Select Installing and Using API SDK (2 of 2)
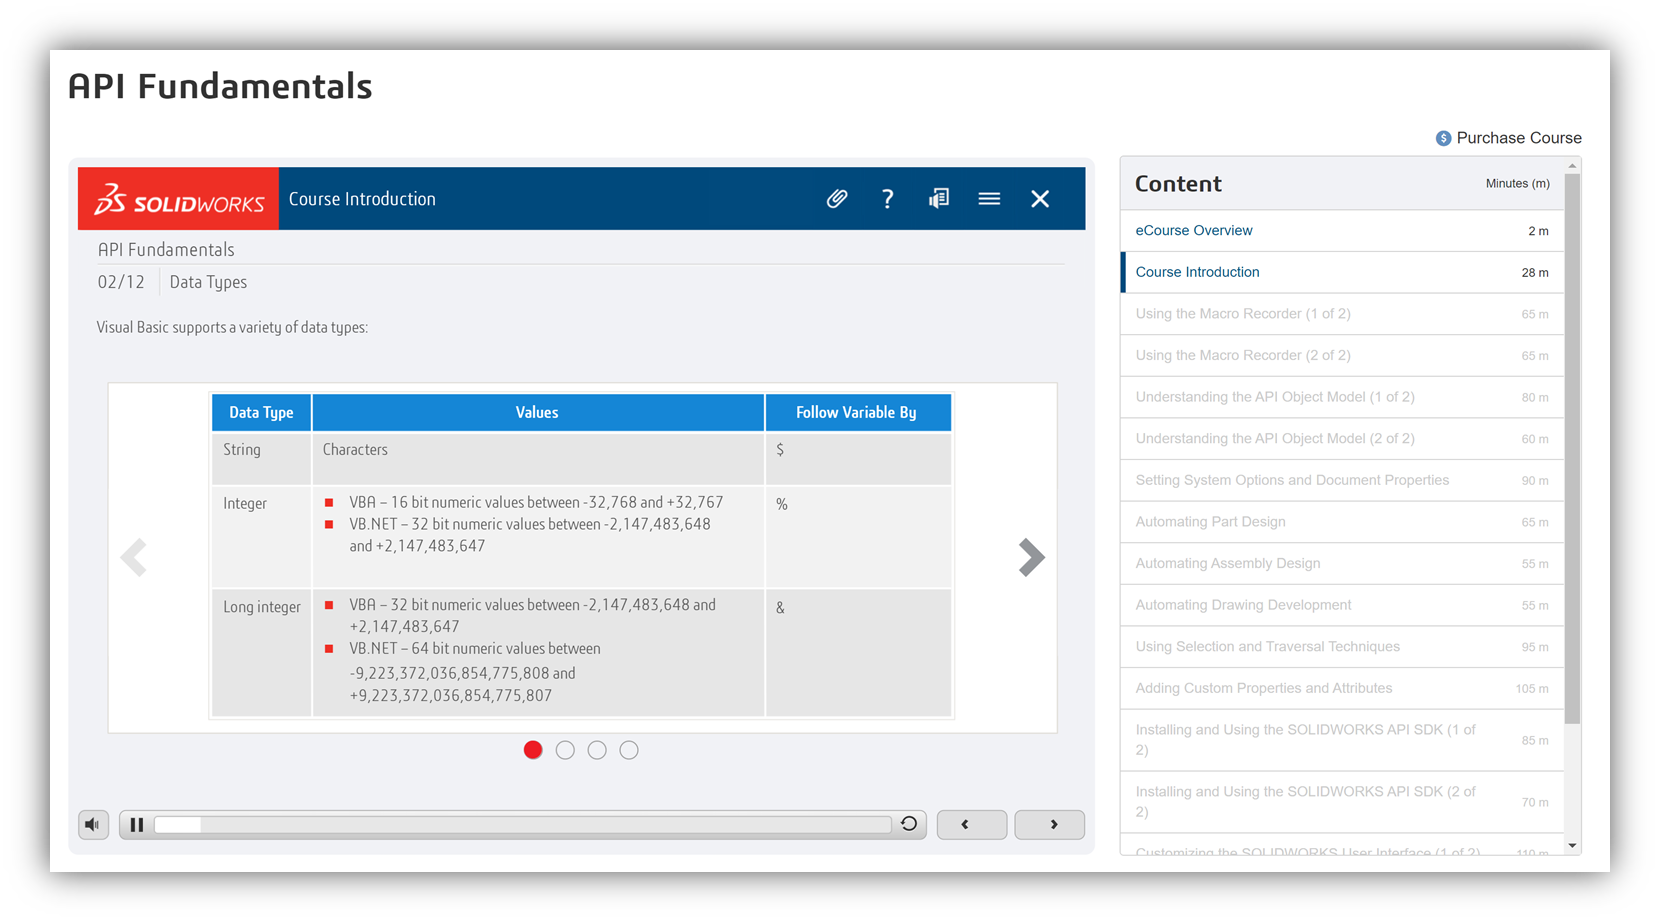The width and height of the screenshot is (1660, 922). (1343, 802)
